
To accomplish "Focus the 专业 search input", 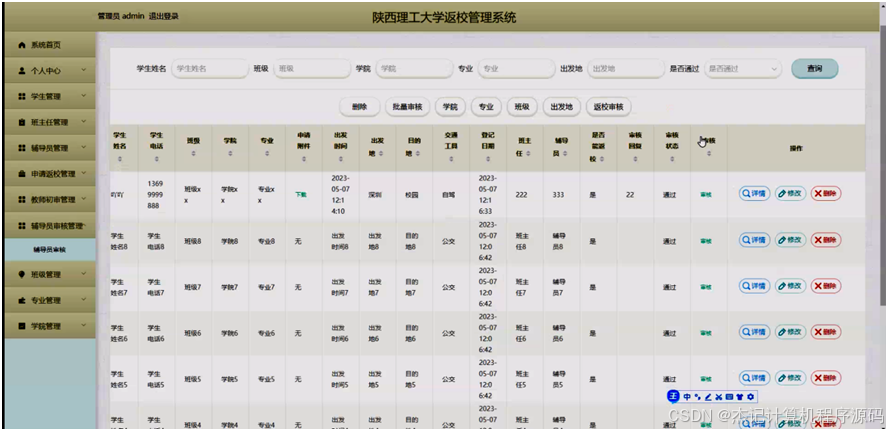I will pos(516,69).
